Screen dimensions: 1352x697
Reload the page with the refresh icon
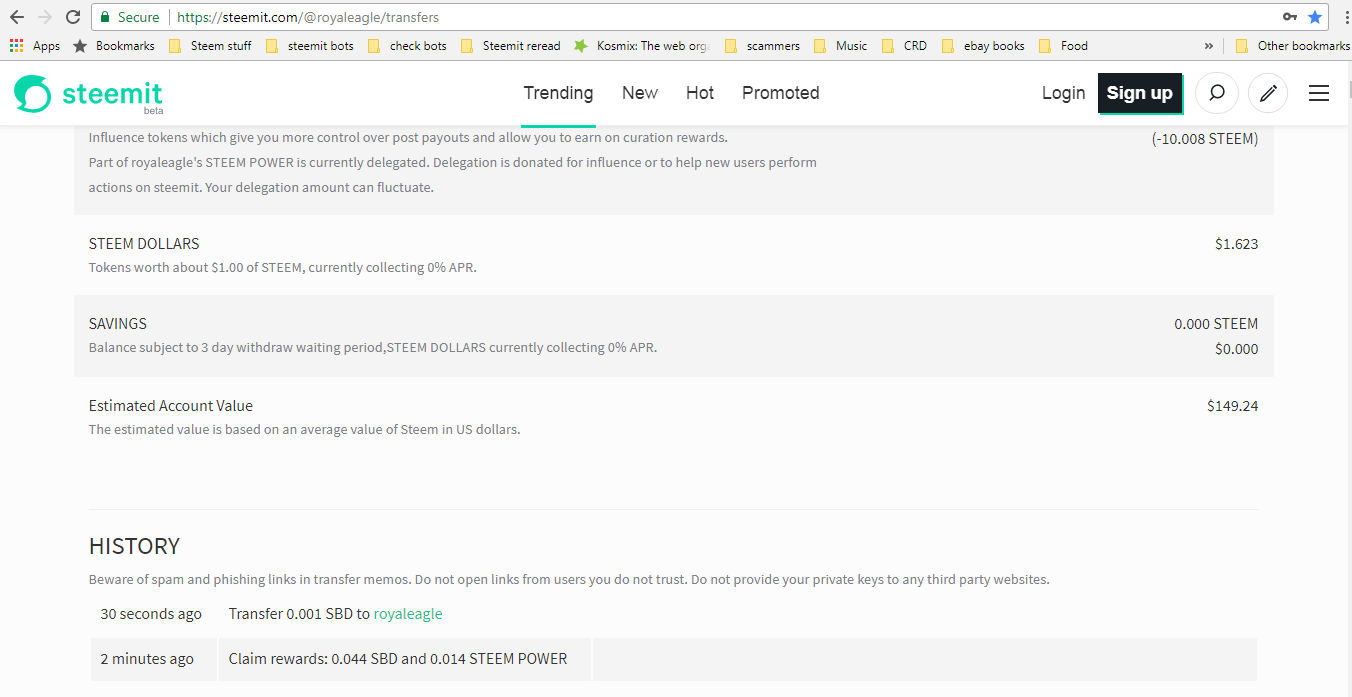[73, 17]
